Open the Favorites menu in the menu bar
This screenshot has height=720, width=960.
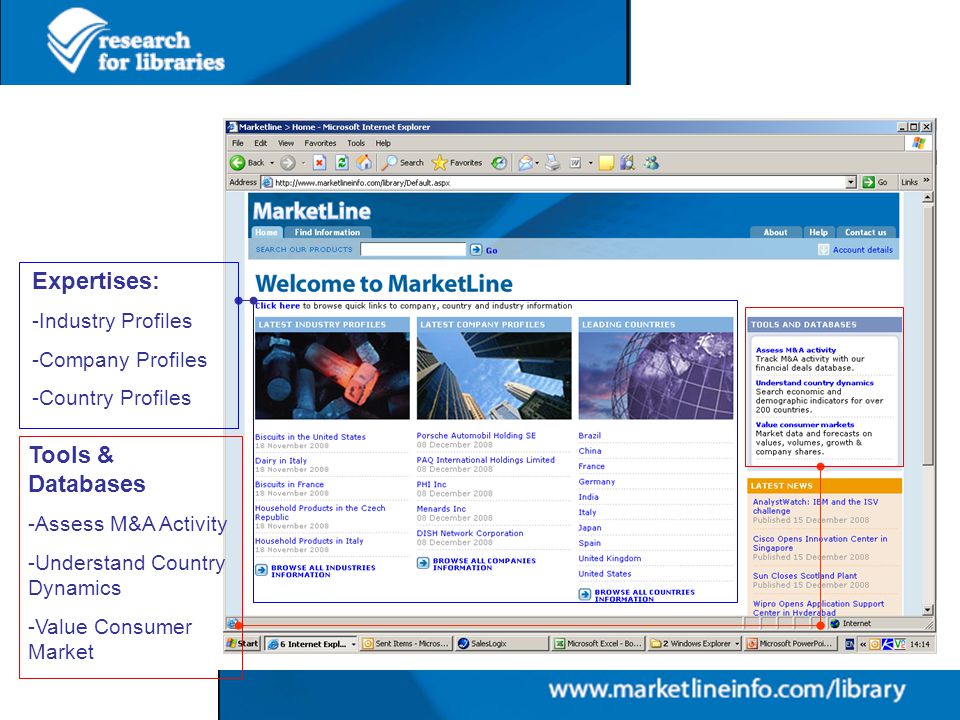point(320,143)
